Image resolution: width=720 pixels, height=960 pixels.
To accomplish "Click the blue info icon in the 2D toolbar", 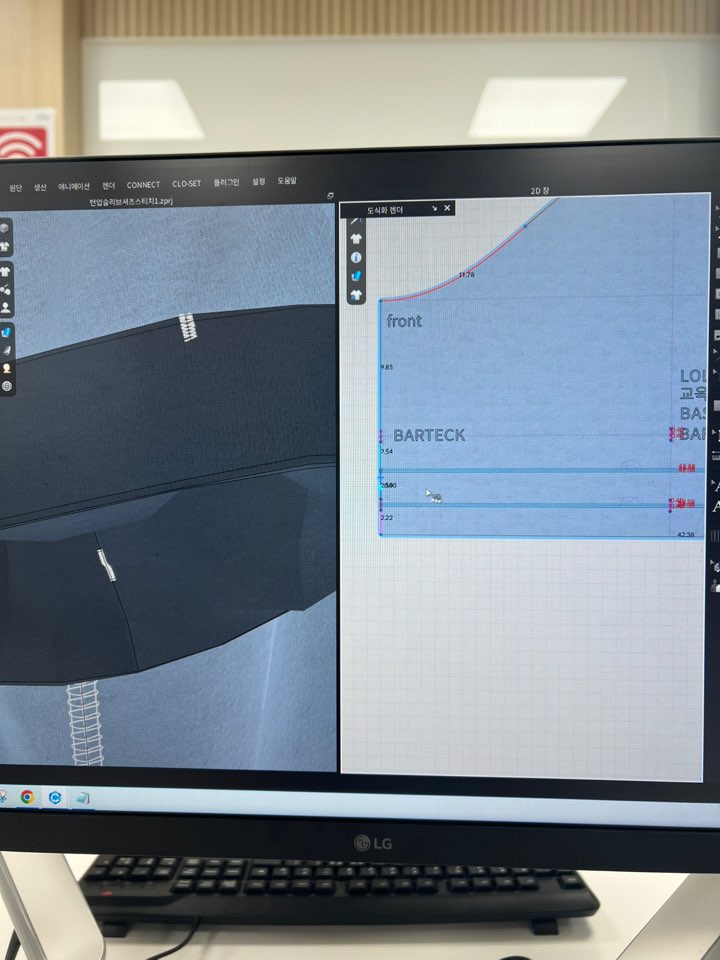I will point(357,257).
